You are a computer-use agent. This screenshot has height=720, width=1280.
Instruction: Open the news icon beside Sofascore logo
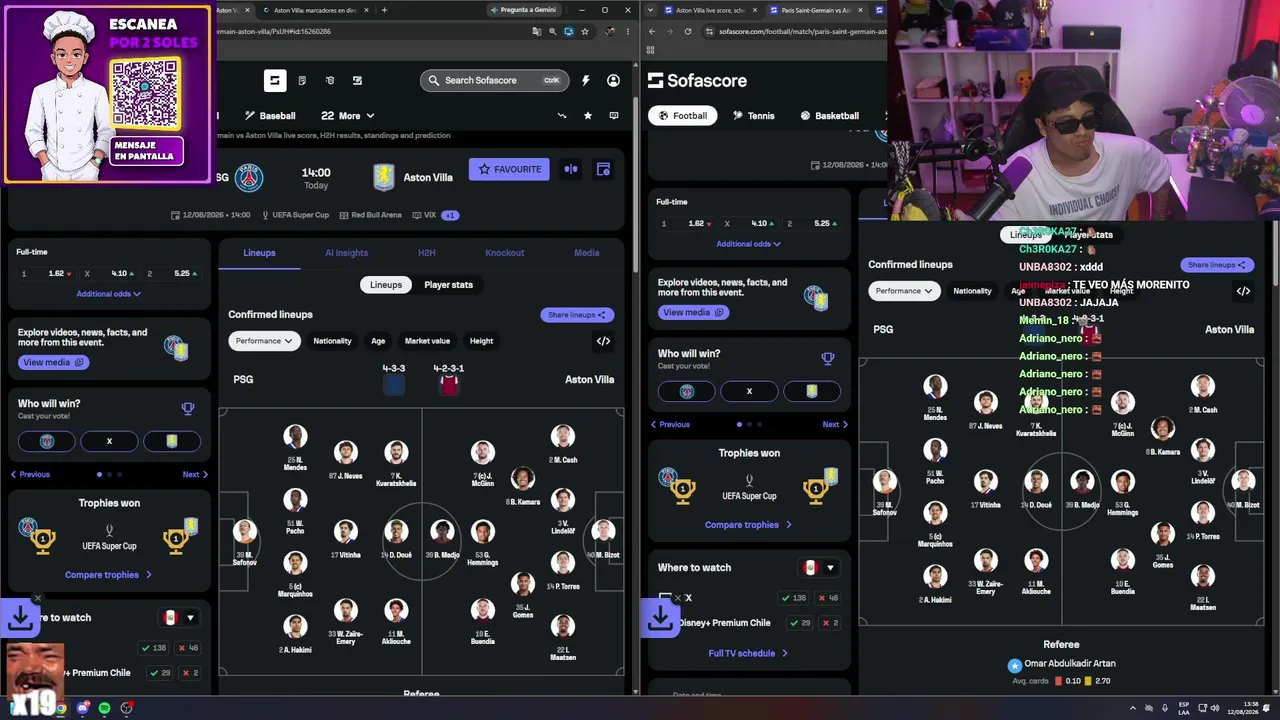[302, 80]
